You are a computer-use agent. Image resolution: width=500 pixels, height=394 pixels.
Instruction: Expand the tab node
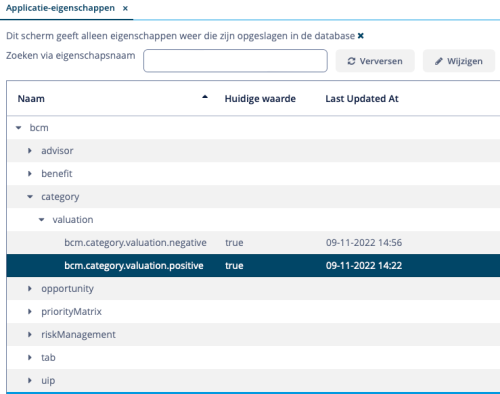(30, 358)
